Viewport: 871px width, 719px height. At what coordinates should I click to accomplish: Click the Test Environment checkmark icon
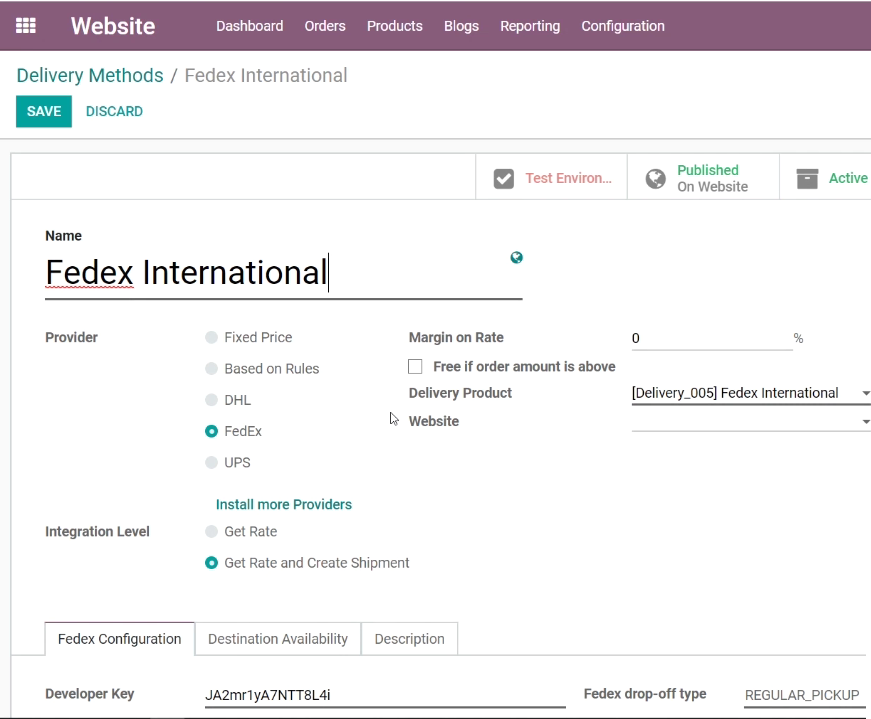pyautogui.click(x=504, y=178)
